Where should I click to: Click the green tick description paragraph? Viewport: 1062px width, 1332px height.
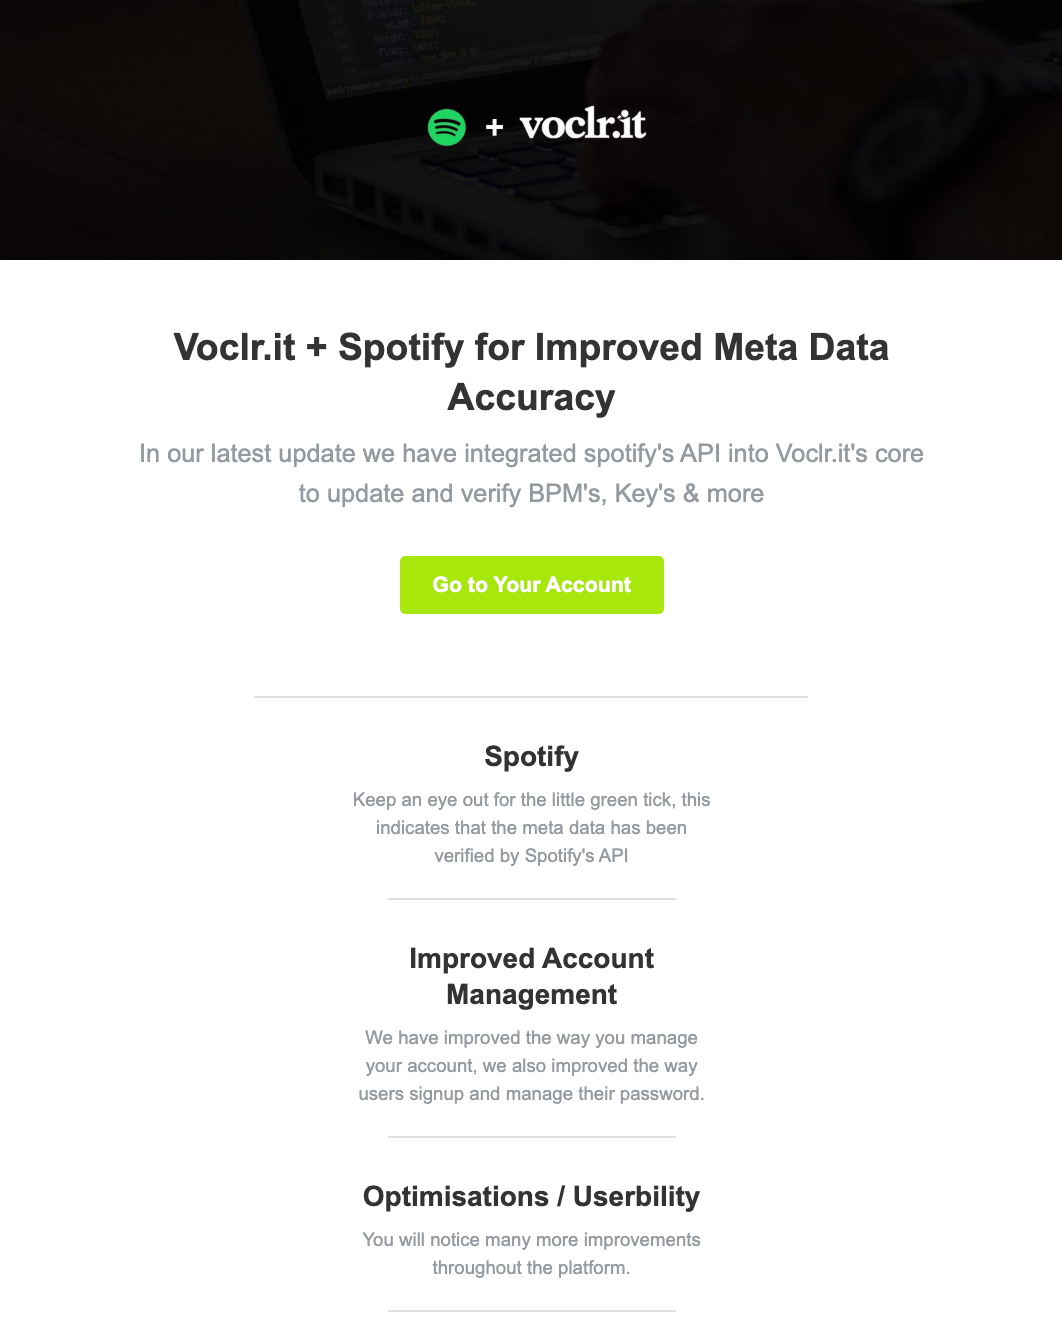tap(531, 828)
